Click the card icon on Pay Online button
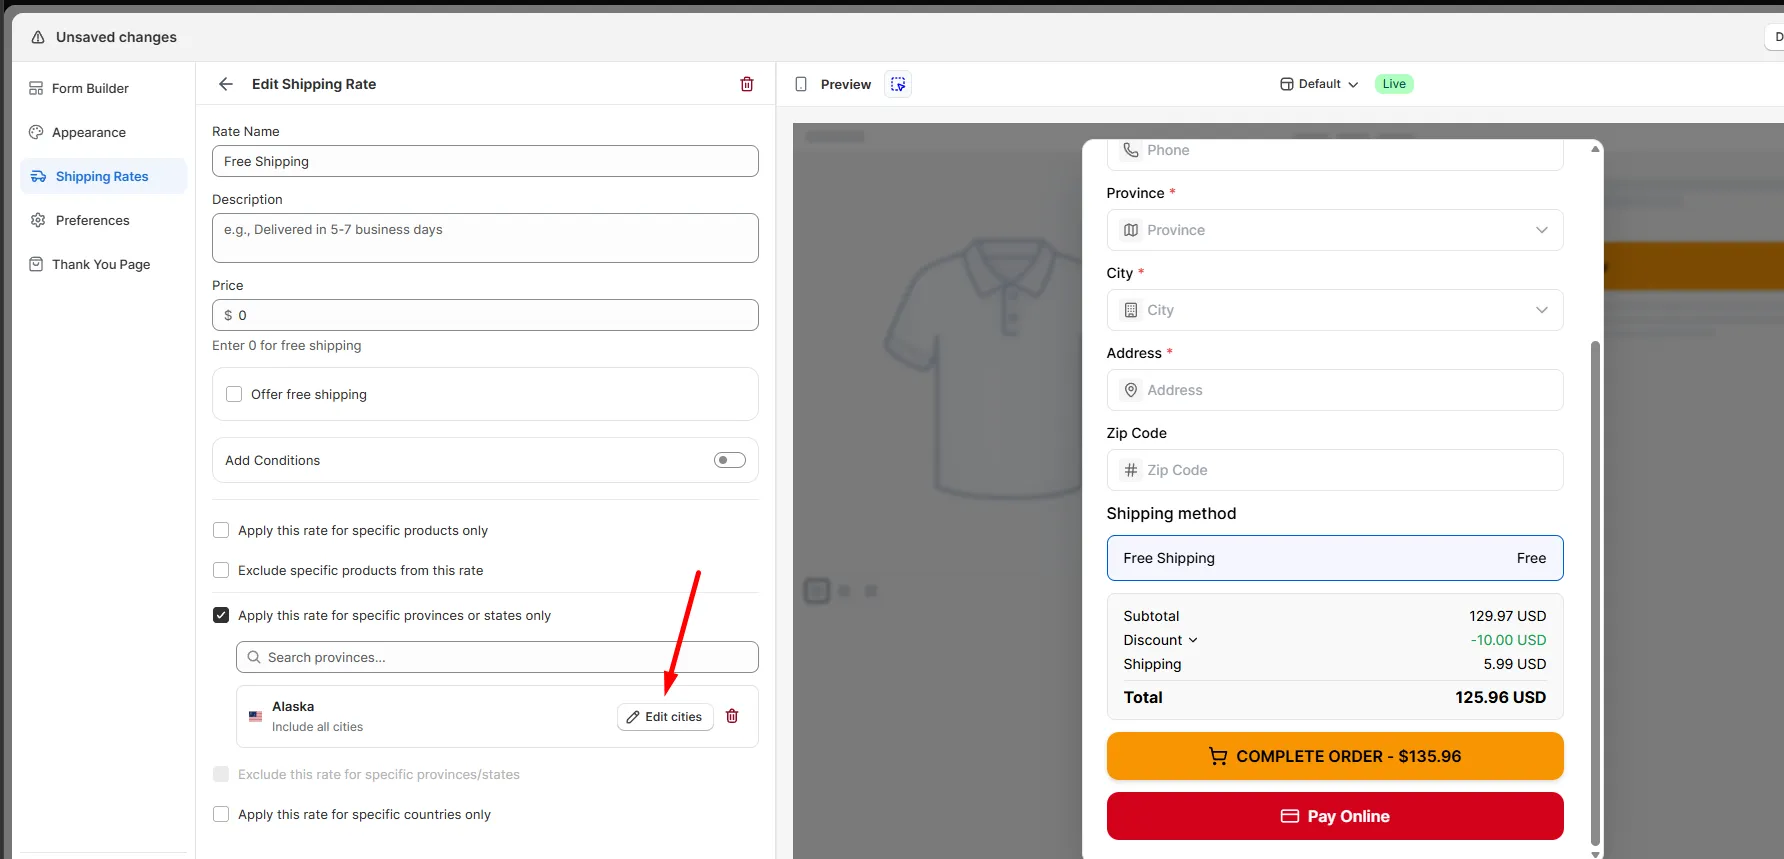This screenshot has height=859, width=1784. [1290, 816]
